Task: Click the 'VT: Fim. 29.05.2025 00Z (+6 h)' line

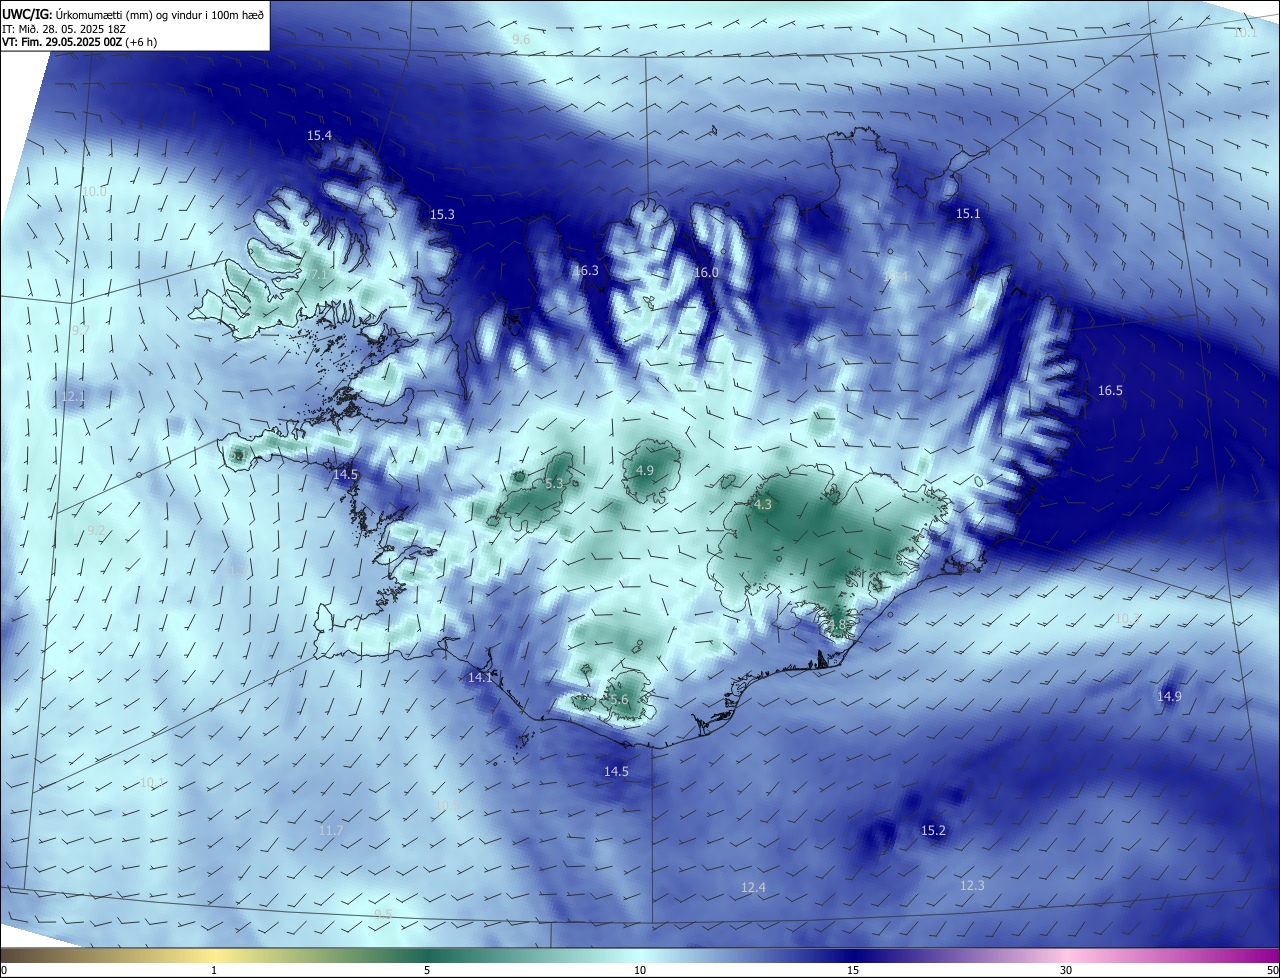Action: coord(79,42)
